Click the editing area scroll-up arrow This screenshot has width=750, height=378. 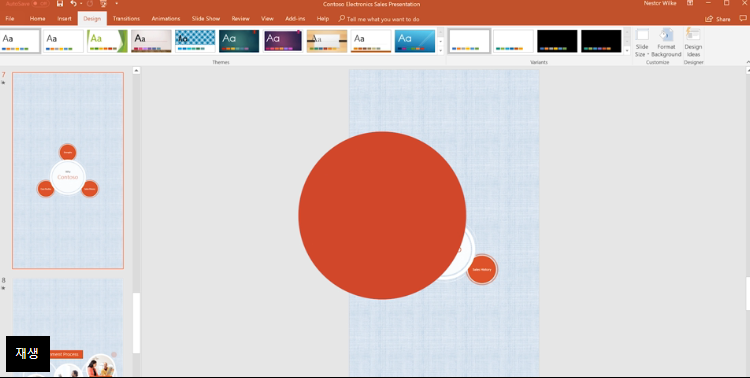748,70
